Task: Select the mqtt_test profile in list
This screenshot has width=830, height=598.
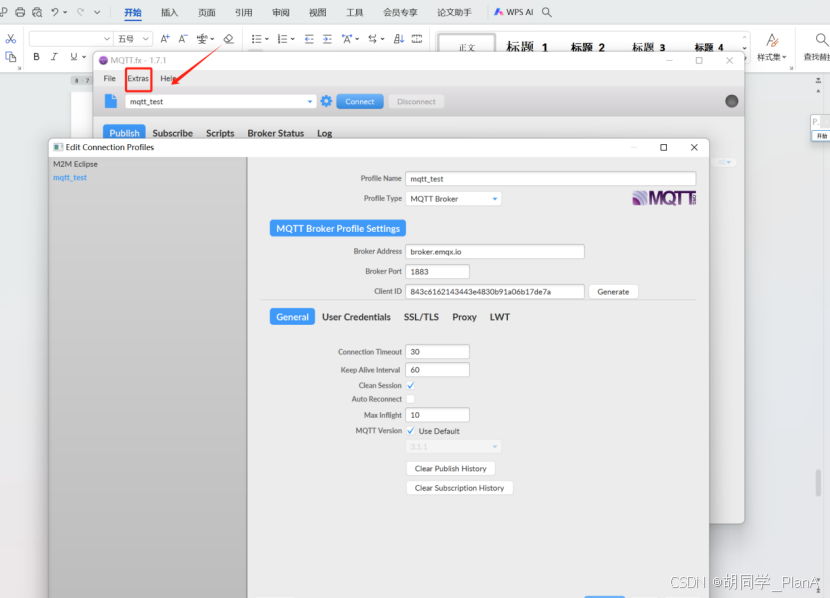Action: pyautogui.click(x=70, y=178)
